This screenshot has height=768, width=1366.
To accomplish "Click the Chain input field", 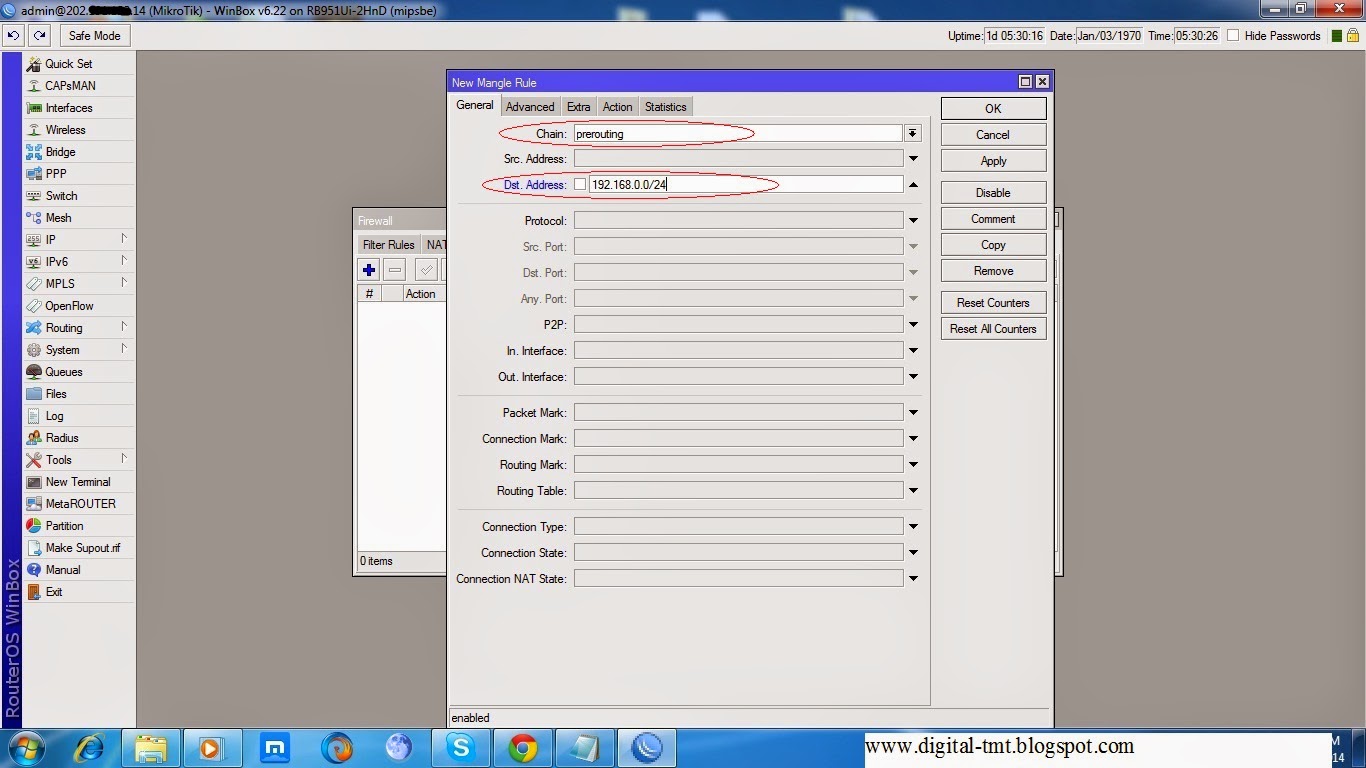I will click(738, 133).
